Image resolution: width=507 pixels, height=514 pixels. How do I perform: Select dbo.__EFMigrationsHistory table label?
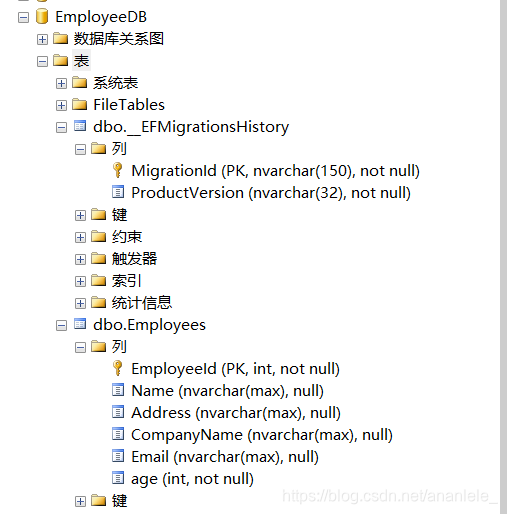[191, 127]
